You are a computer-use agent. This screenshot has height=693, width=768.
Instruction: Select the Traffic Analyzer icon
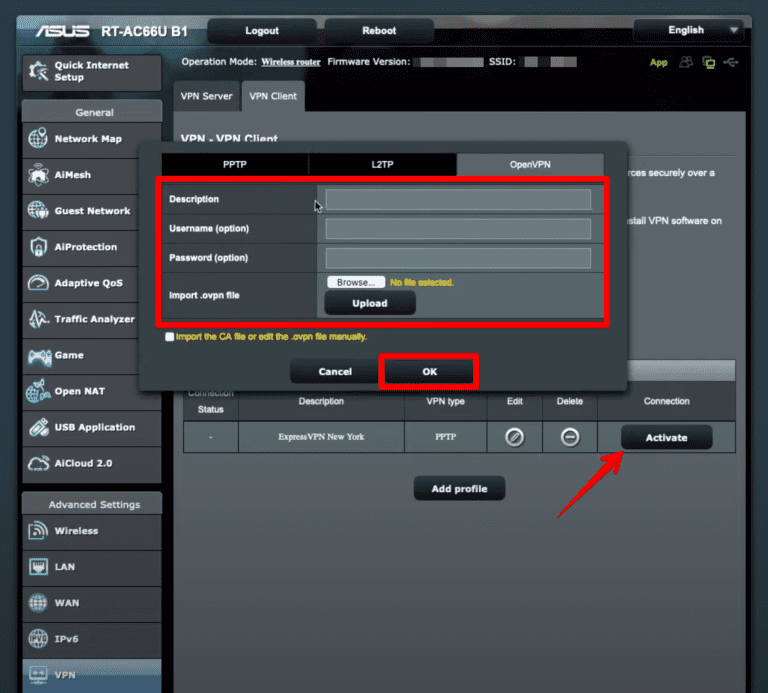point(38,319)
